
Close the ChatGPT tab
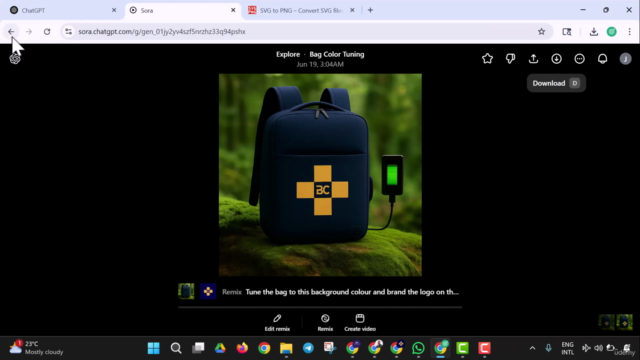114,10
